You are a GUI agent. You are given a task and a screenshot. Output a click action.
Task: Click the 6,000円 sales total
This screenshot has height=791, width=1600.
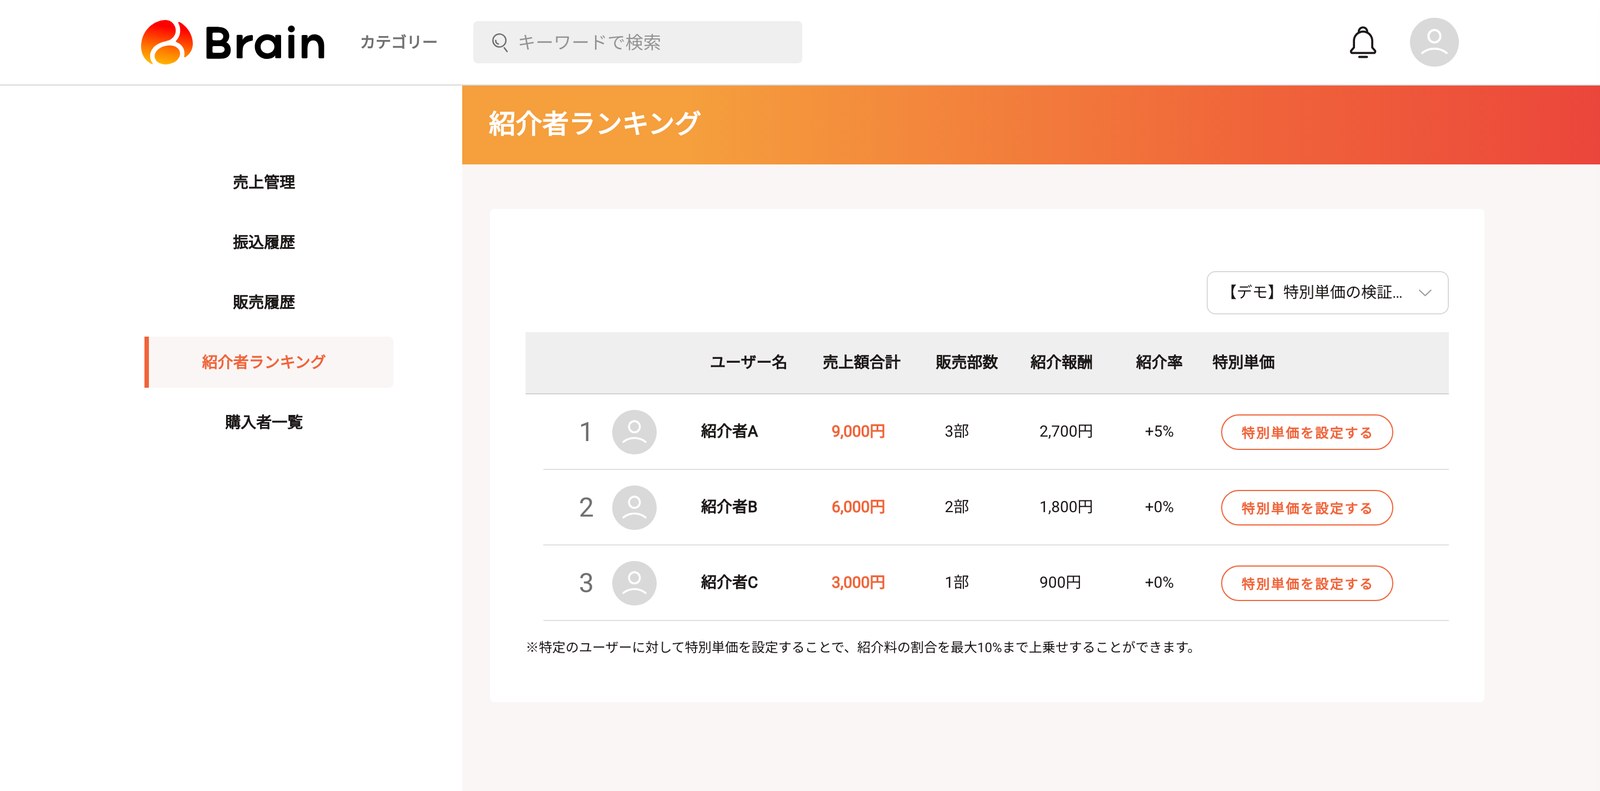[x=858, y=507]
